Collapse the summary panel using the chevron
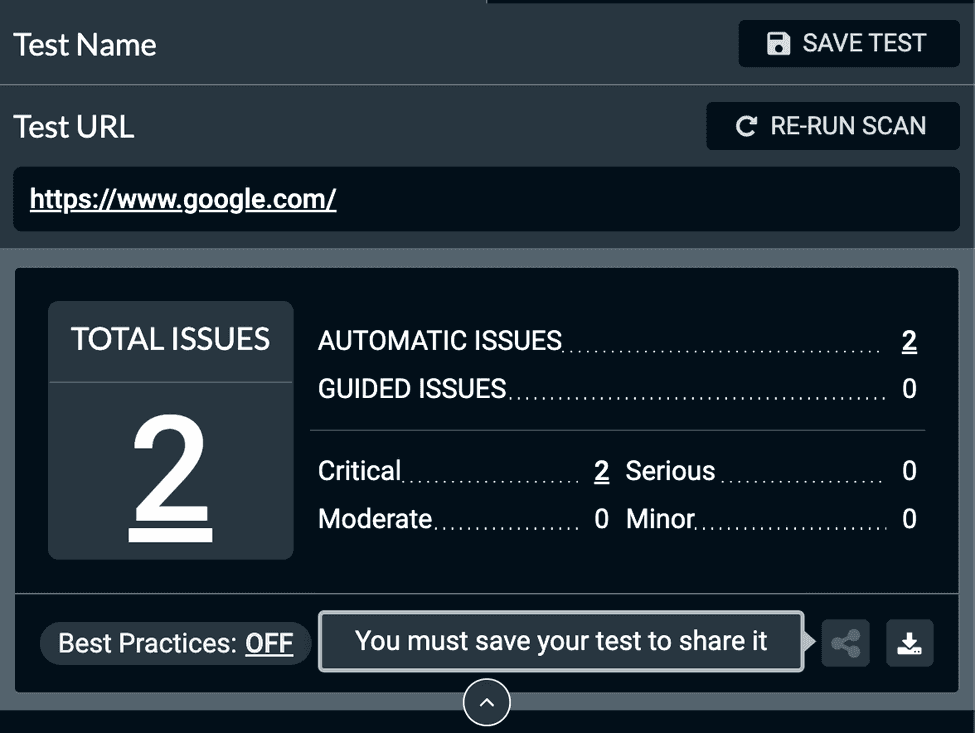This screenshot has height=733, width=975. pyautogui.click(x=487, y=702)
